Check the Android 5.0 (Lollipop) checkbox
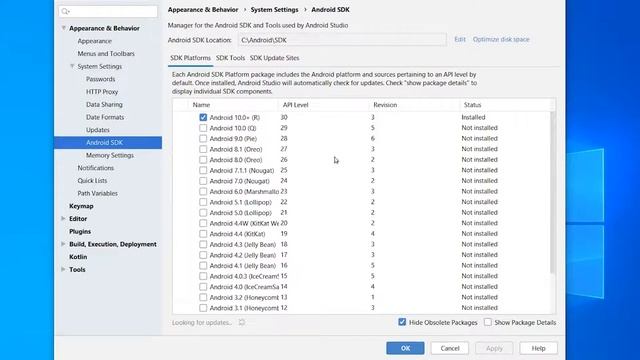This screenshot has height=360, width=640. [203, 213]
